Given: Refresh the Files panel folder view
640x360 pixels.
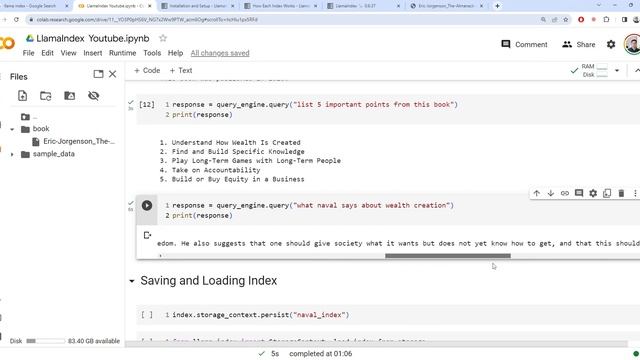Looking at the screenshot, I should 46,96.
